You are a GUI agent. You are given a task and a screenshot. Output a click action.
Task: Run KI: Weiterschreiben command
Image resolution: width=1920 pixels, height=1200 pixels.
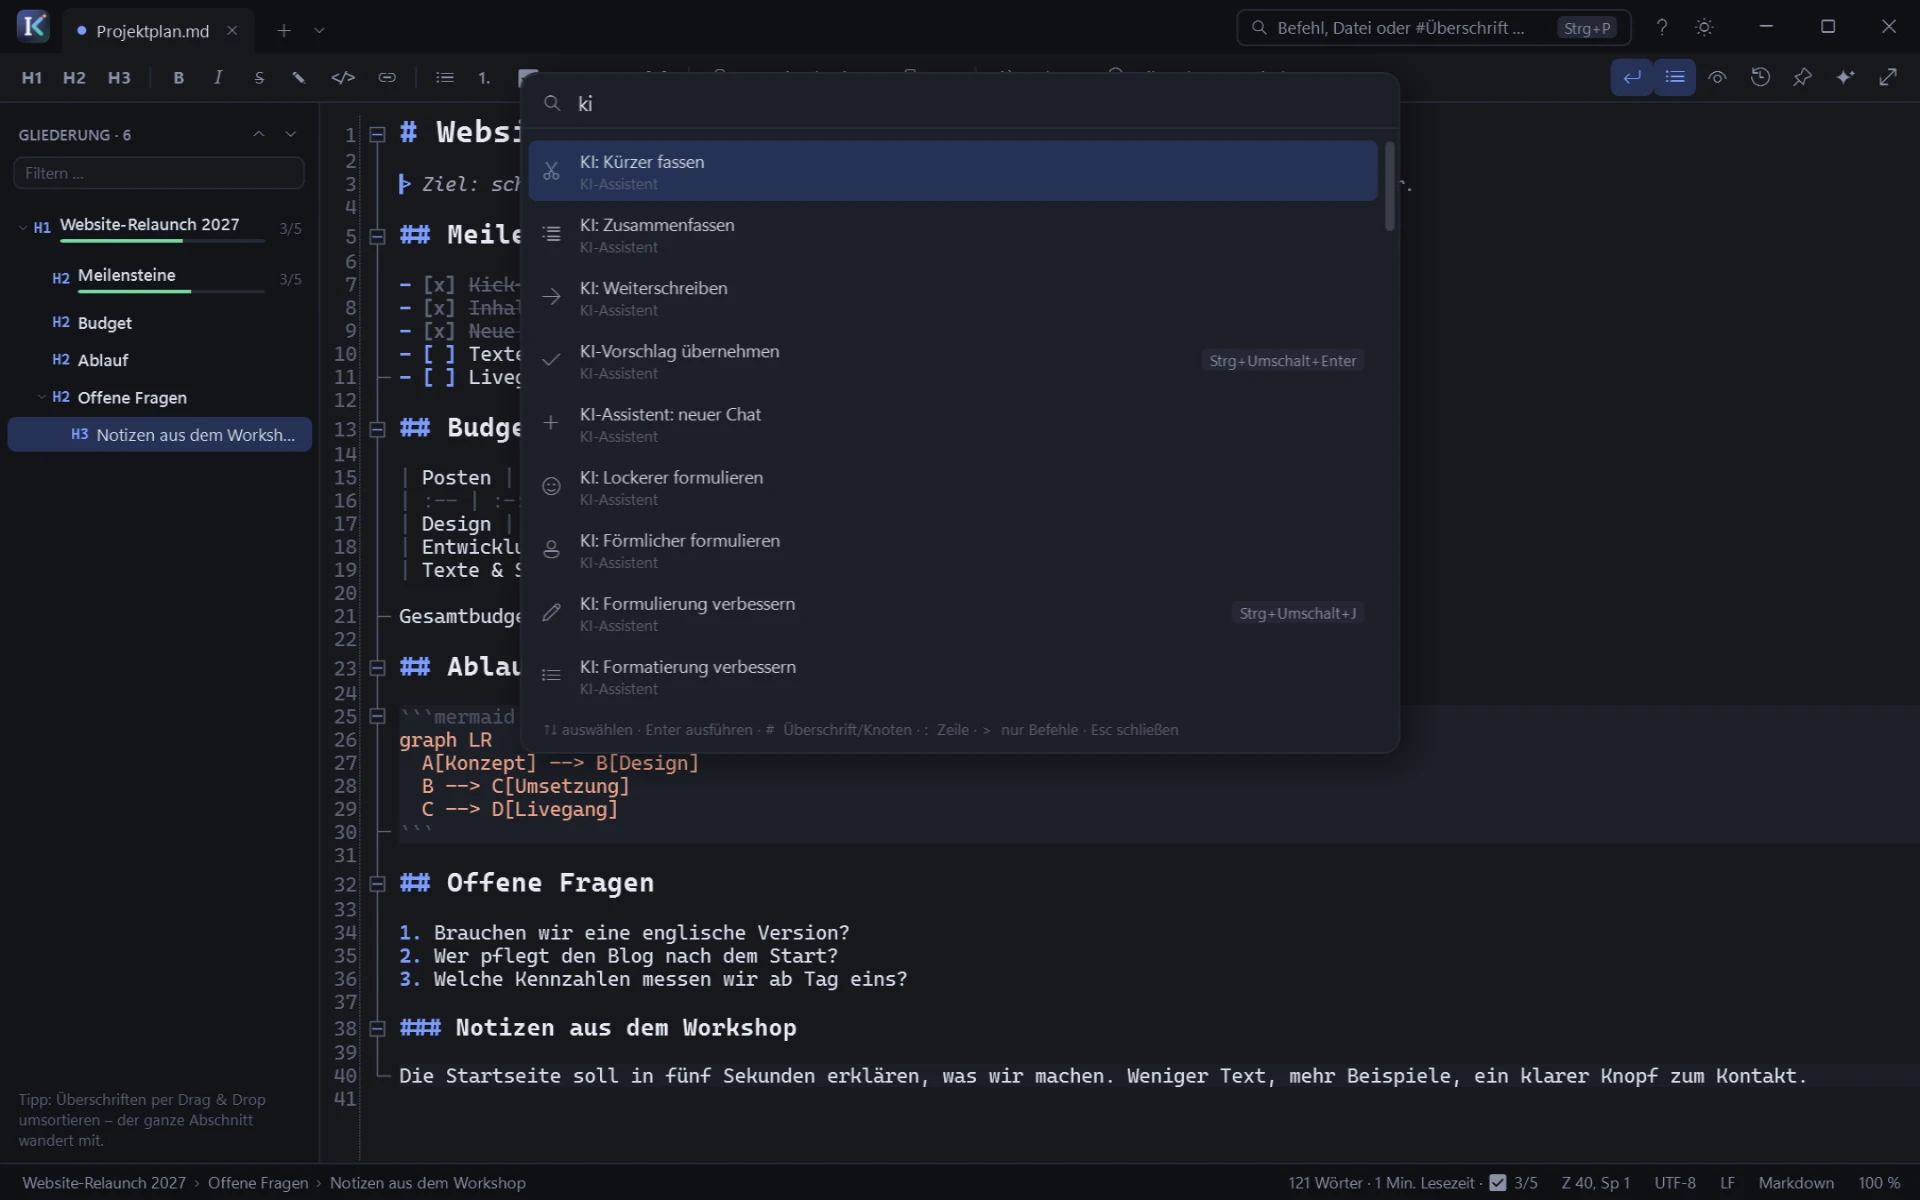pyautogui.click(x=953, y=297)
